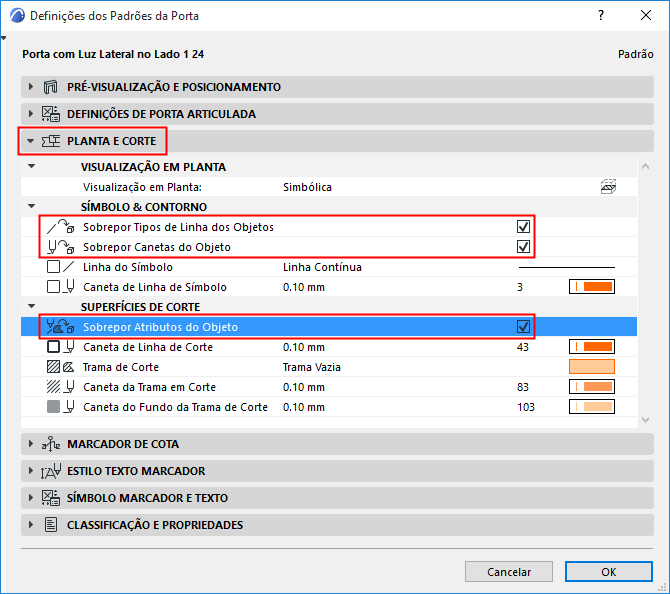Click the Archicad logo in the title bar
670x594 pixels.
18,16
